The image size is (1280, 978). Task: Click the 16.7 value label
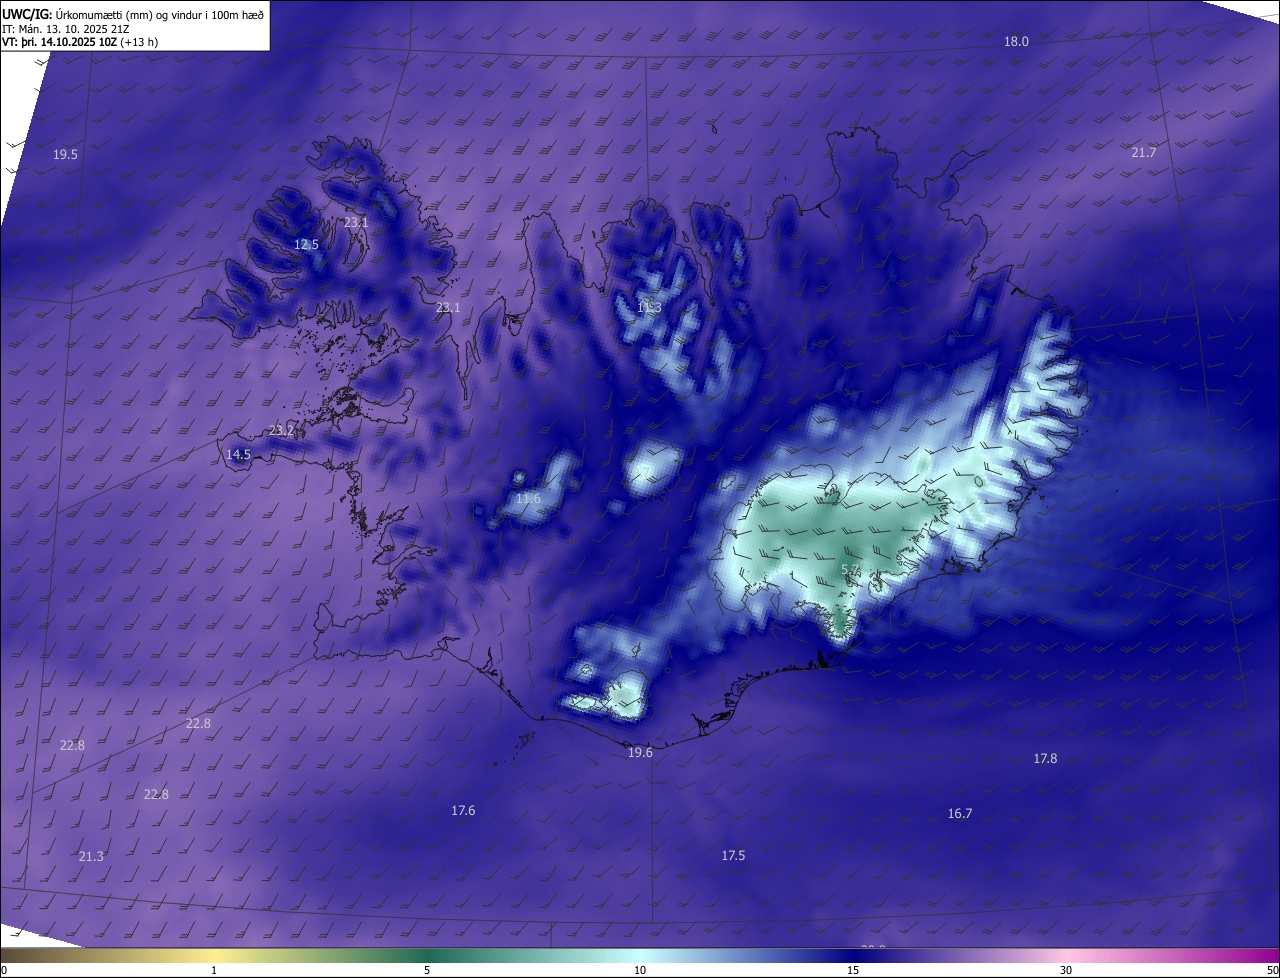959,813
